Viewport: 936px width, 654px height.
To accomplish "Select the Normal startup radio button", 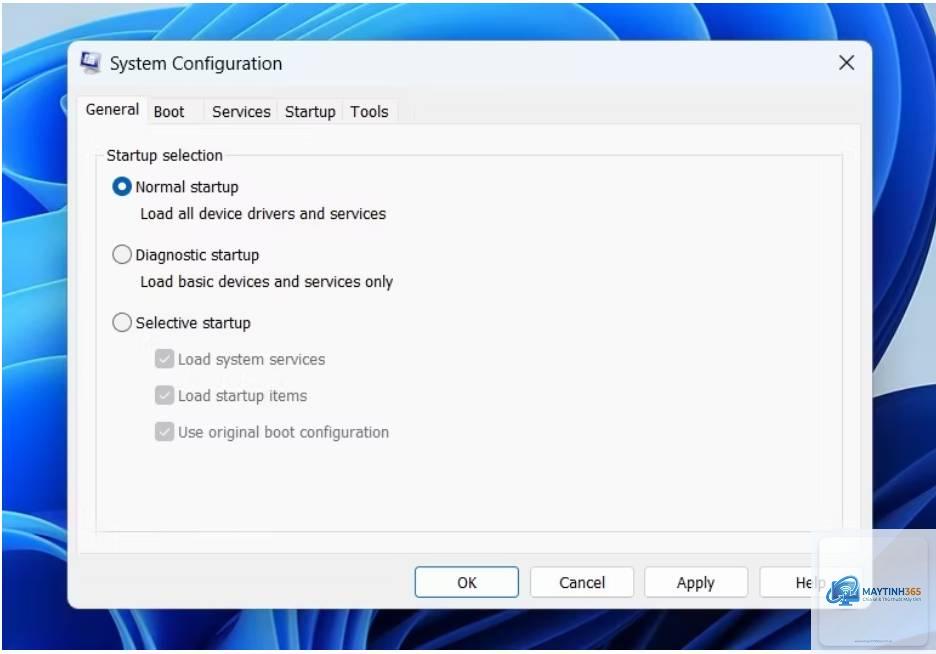I will coord(122,187).
